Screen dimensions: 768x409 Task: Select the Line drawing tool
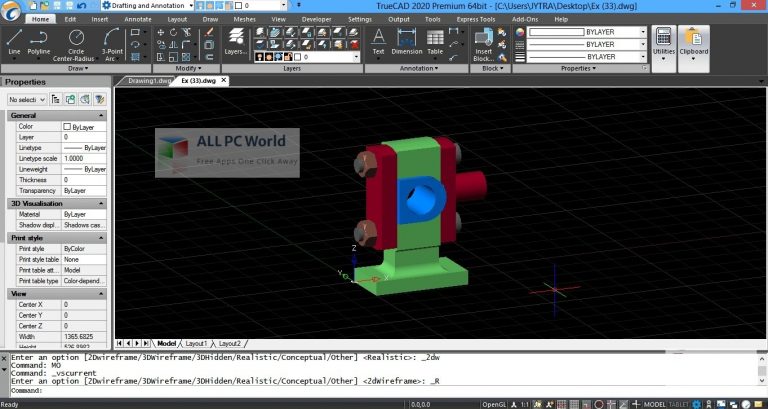[14, 42]
